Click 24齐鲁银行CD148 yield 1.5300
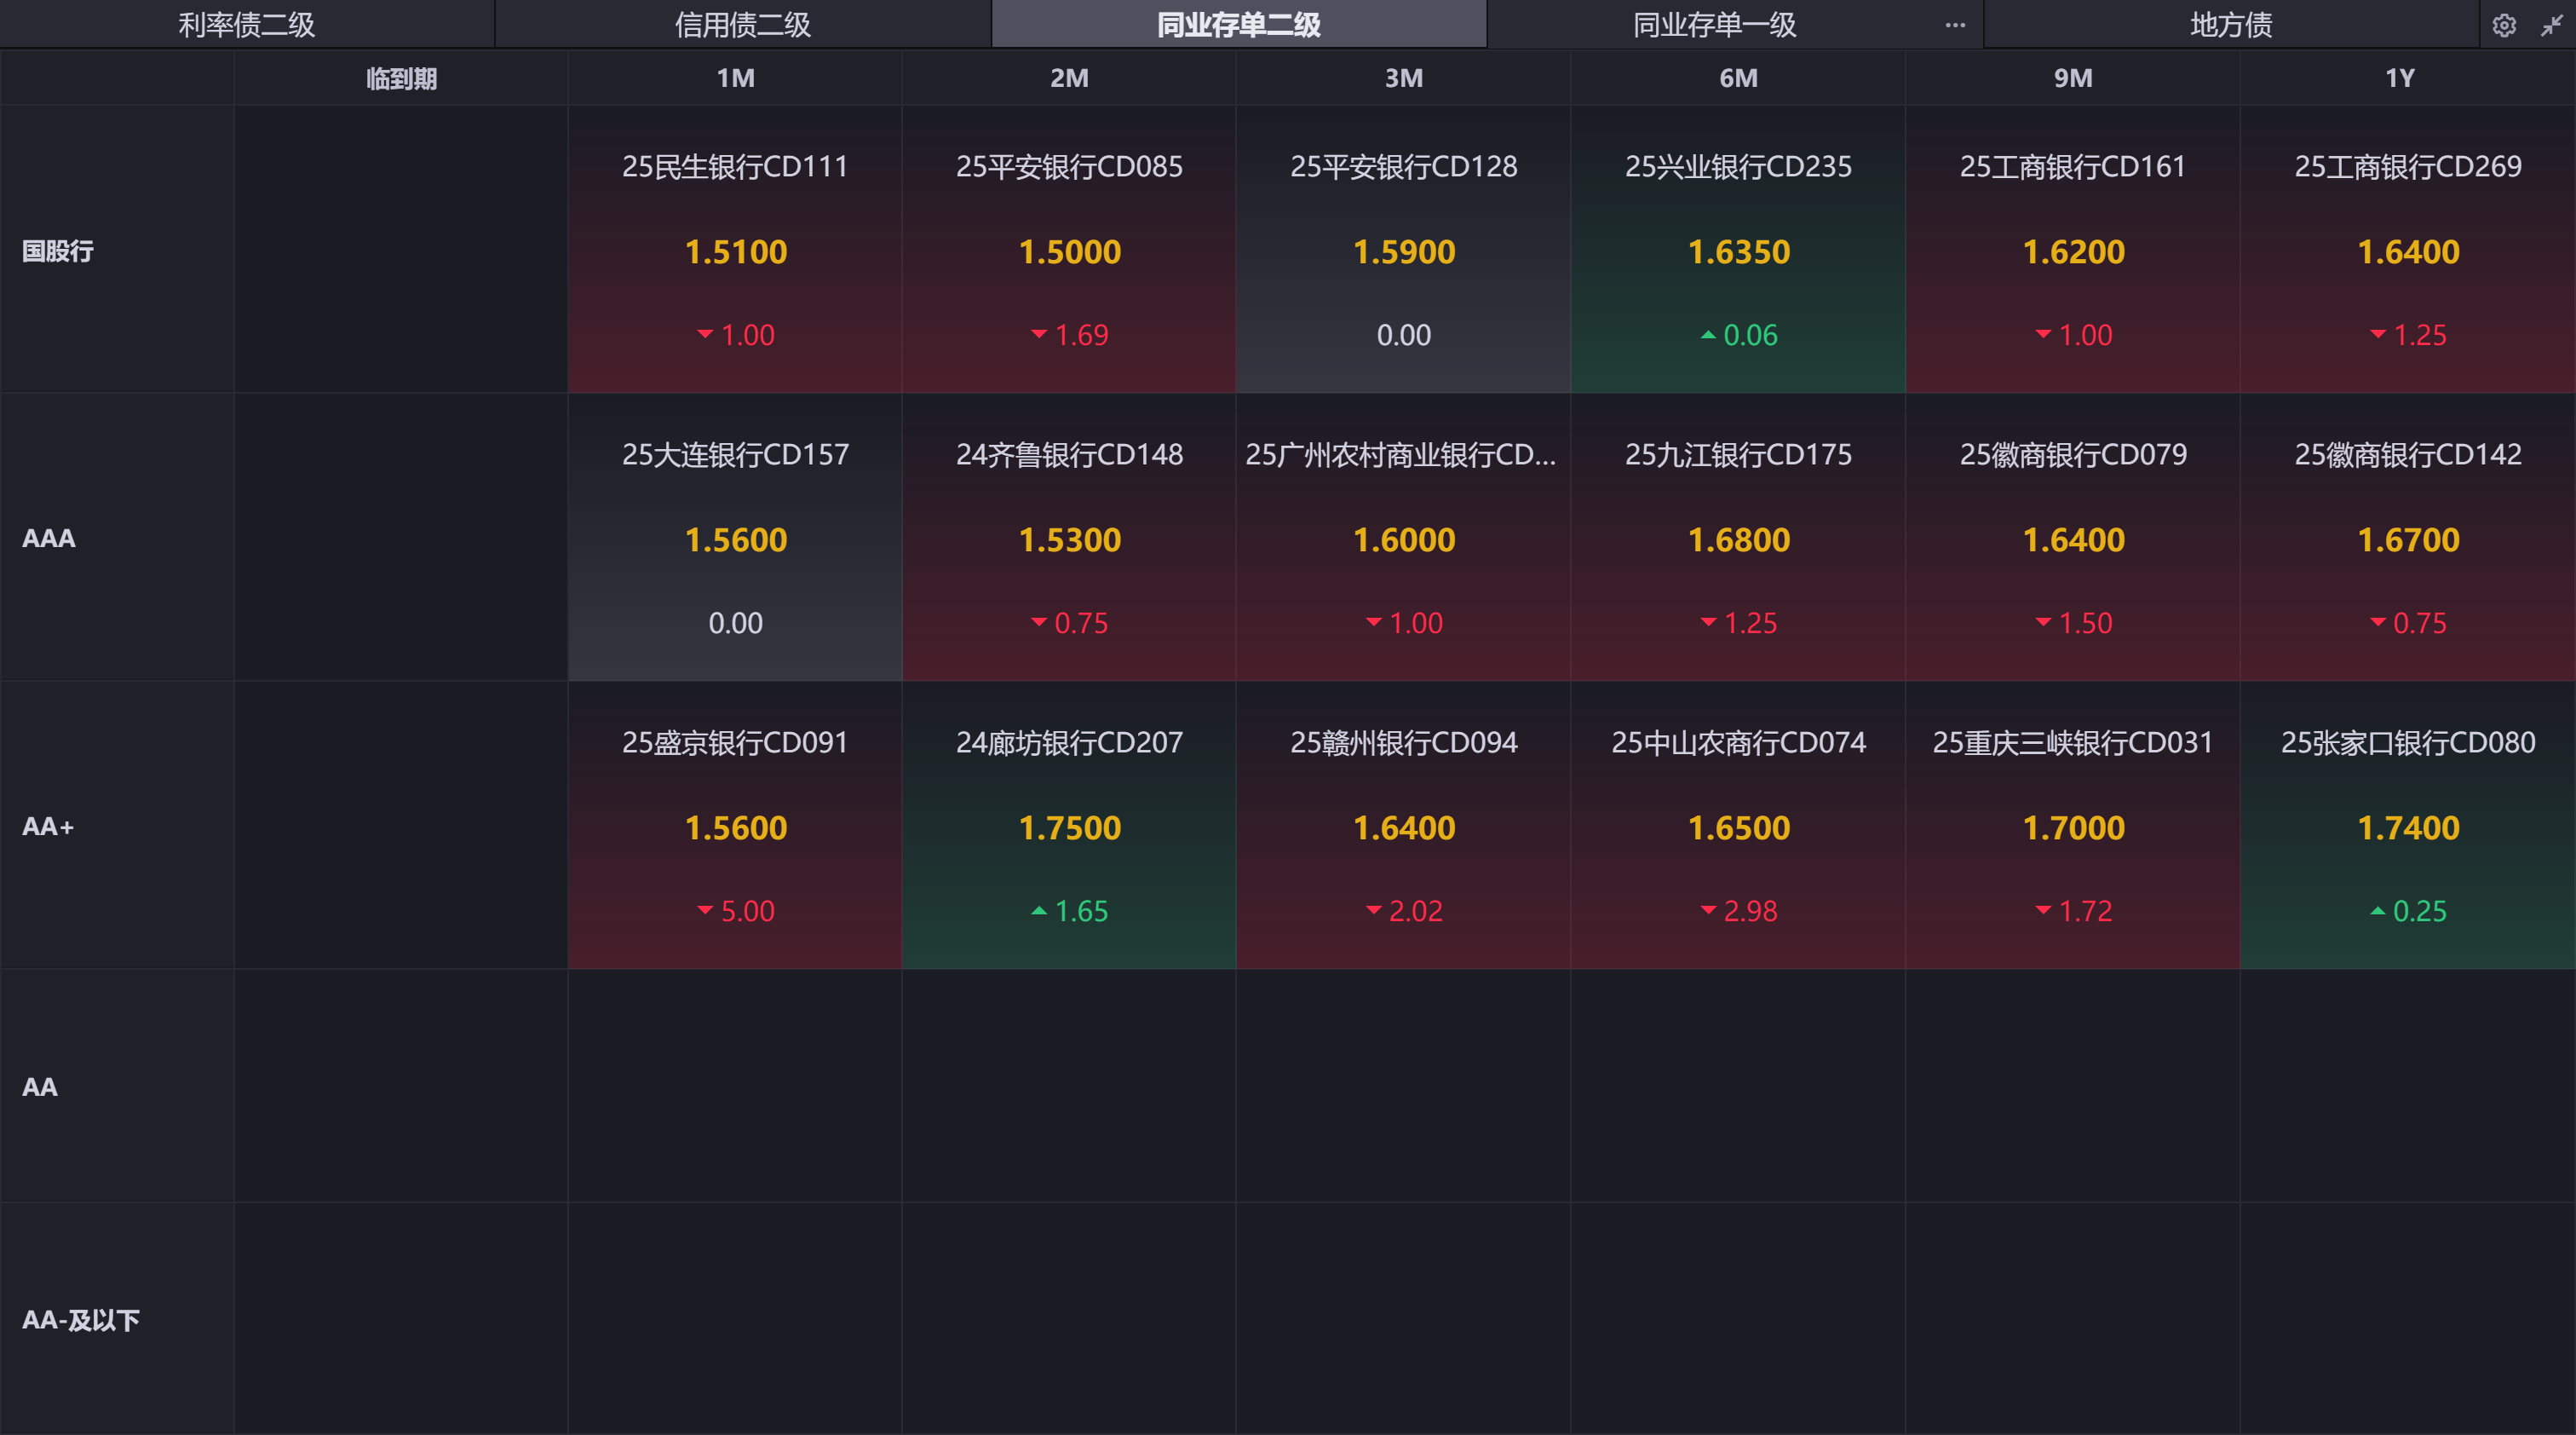The height and width of the screenshot is (1435, 2576). [1069, 540]
